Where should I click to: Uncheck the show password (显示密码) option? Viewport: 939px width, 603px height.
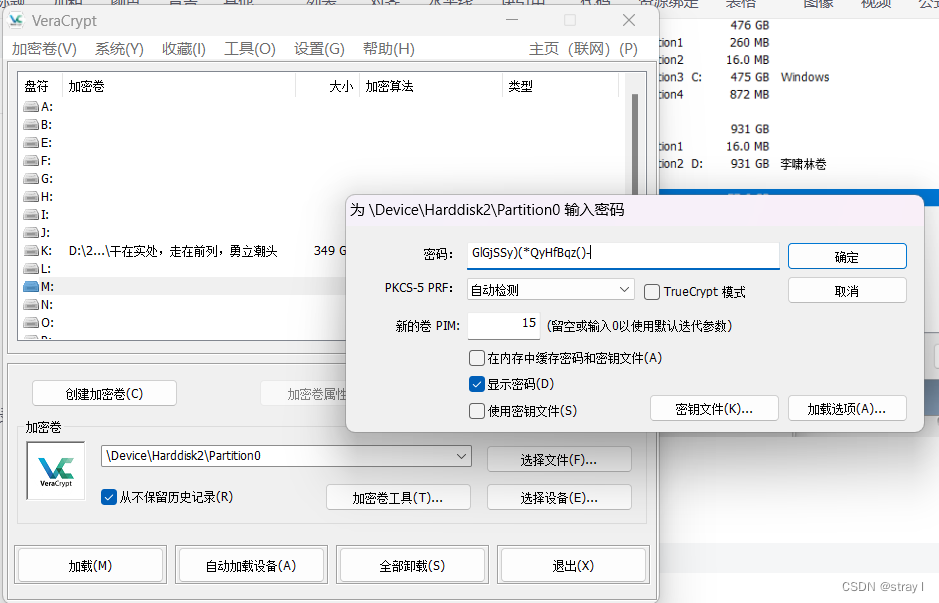(477, 384)
